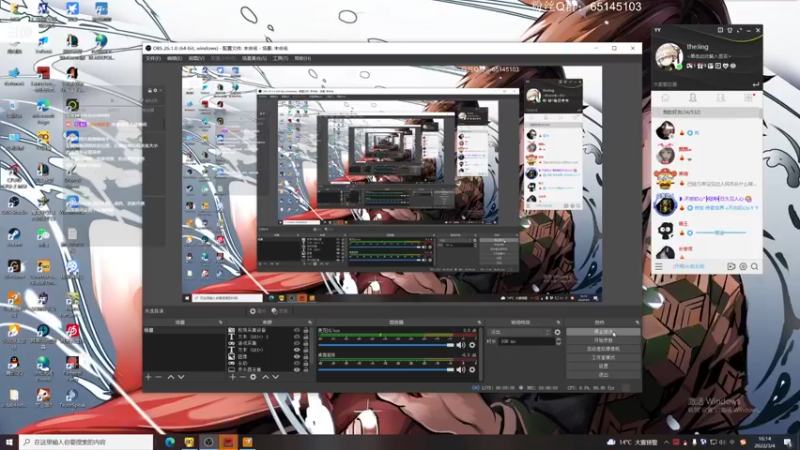Image resolution: width=800 pixels, height=450 pixels.
Task: Open the 场景集合(S) menu in OBS
Action: point(254,59)
